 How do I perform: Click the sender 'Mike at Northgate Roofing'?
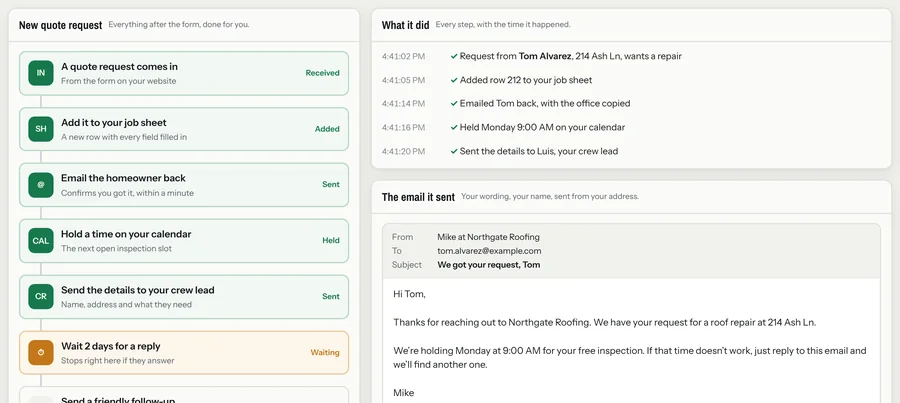tap(488, 237)
